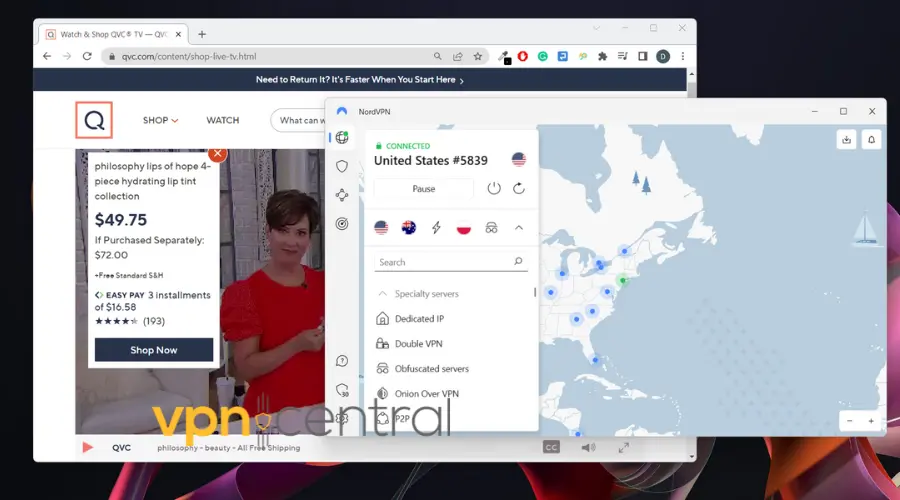Open the Chrome extensions puzzle icon
Screen dimensions: 900x500
(x=603, y=56)
